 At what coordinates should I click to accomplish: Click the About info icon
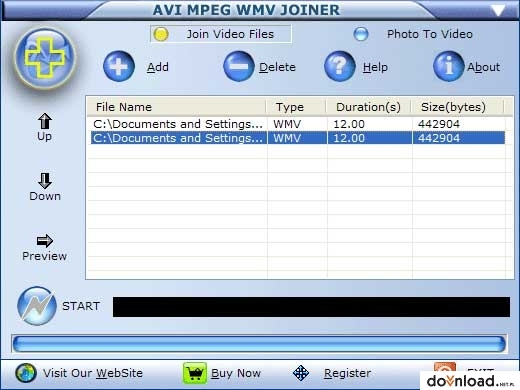(x=449, y=66)
